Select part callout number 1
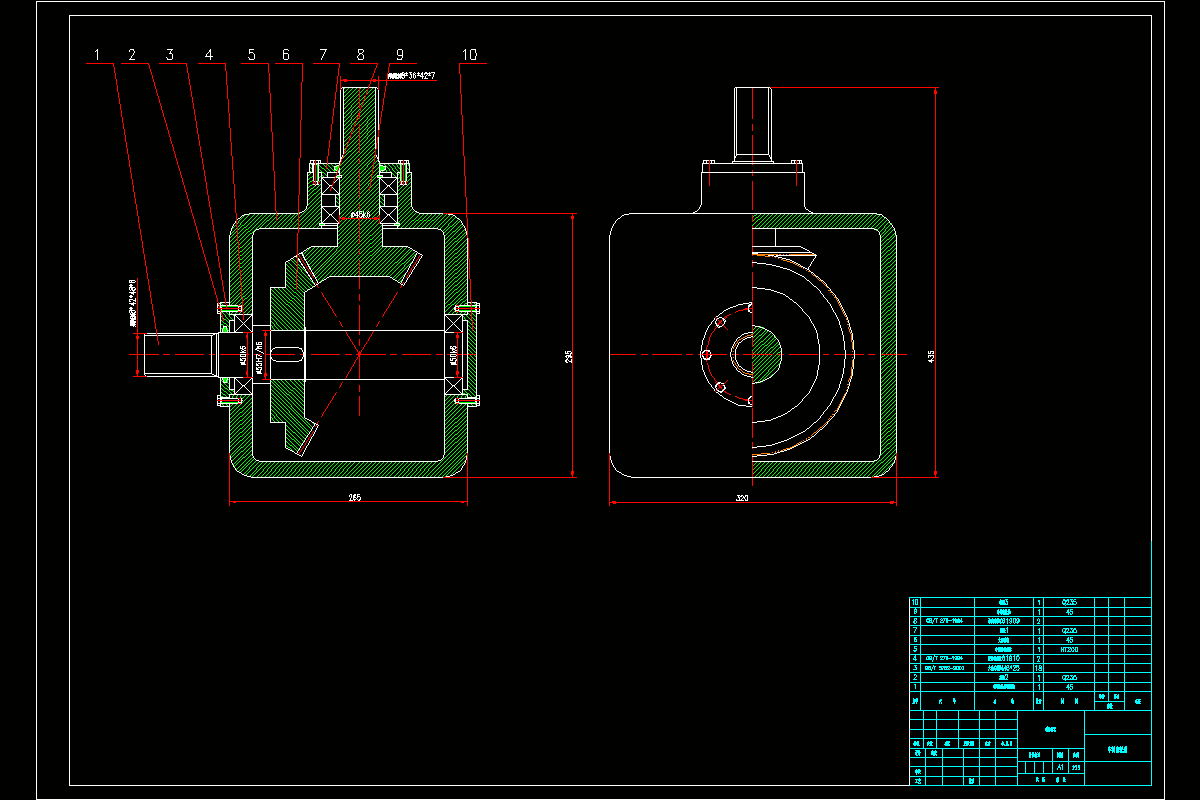This screenshot has height=800, width=1200. (x=98, y=54)
